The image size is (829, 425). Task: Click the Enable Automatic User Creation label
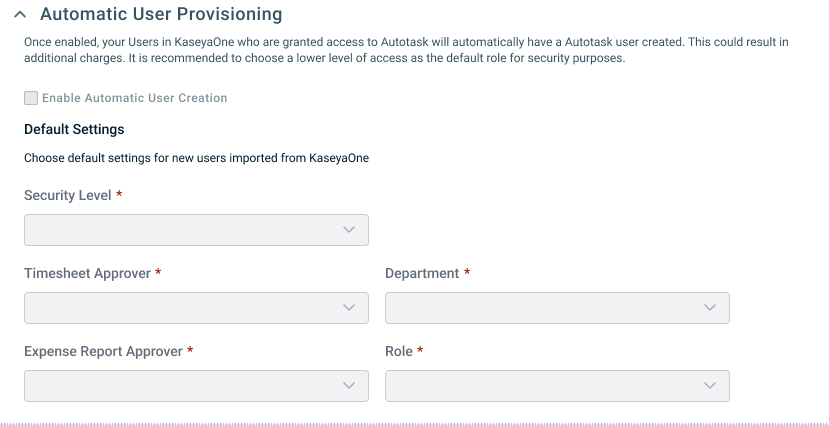135,98
